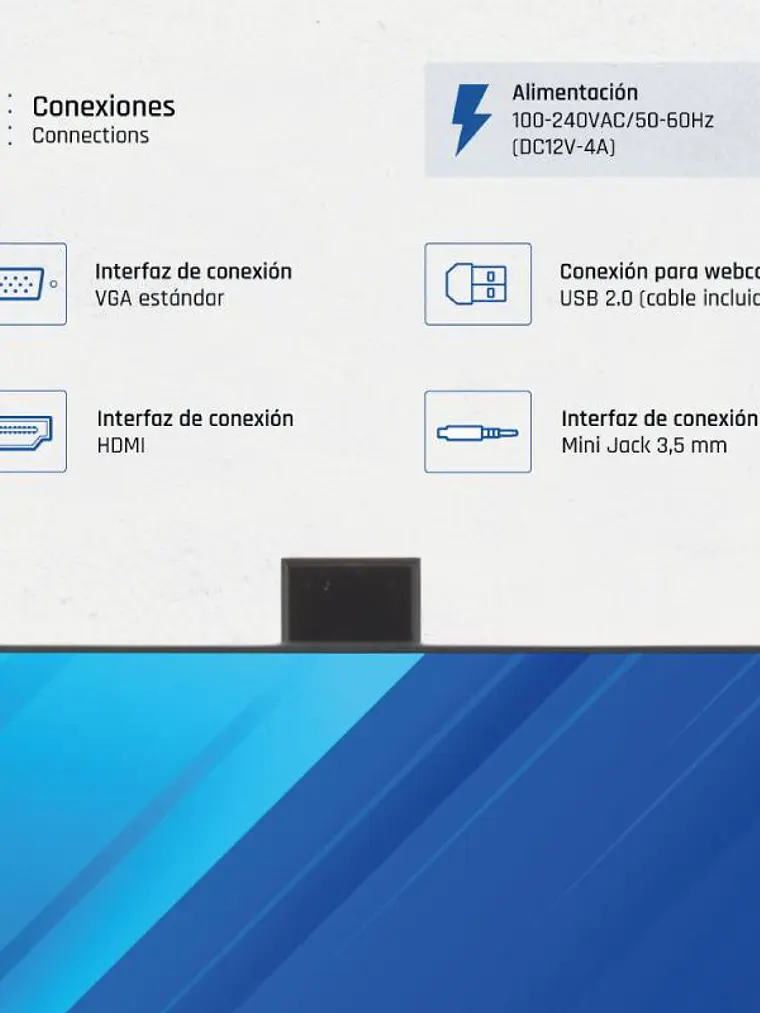Click 'Interfaz de conexión' above Mini Jack
Viewport: 760px width, 1013px height.
[x=659, y=419]
